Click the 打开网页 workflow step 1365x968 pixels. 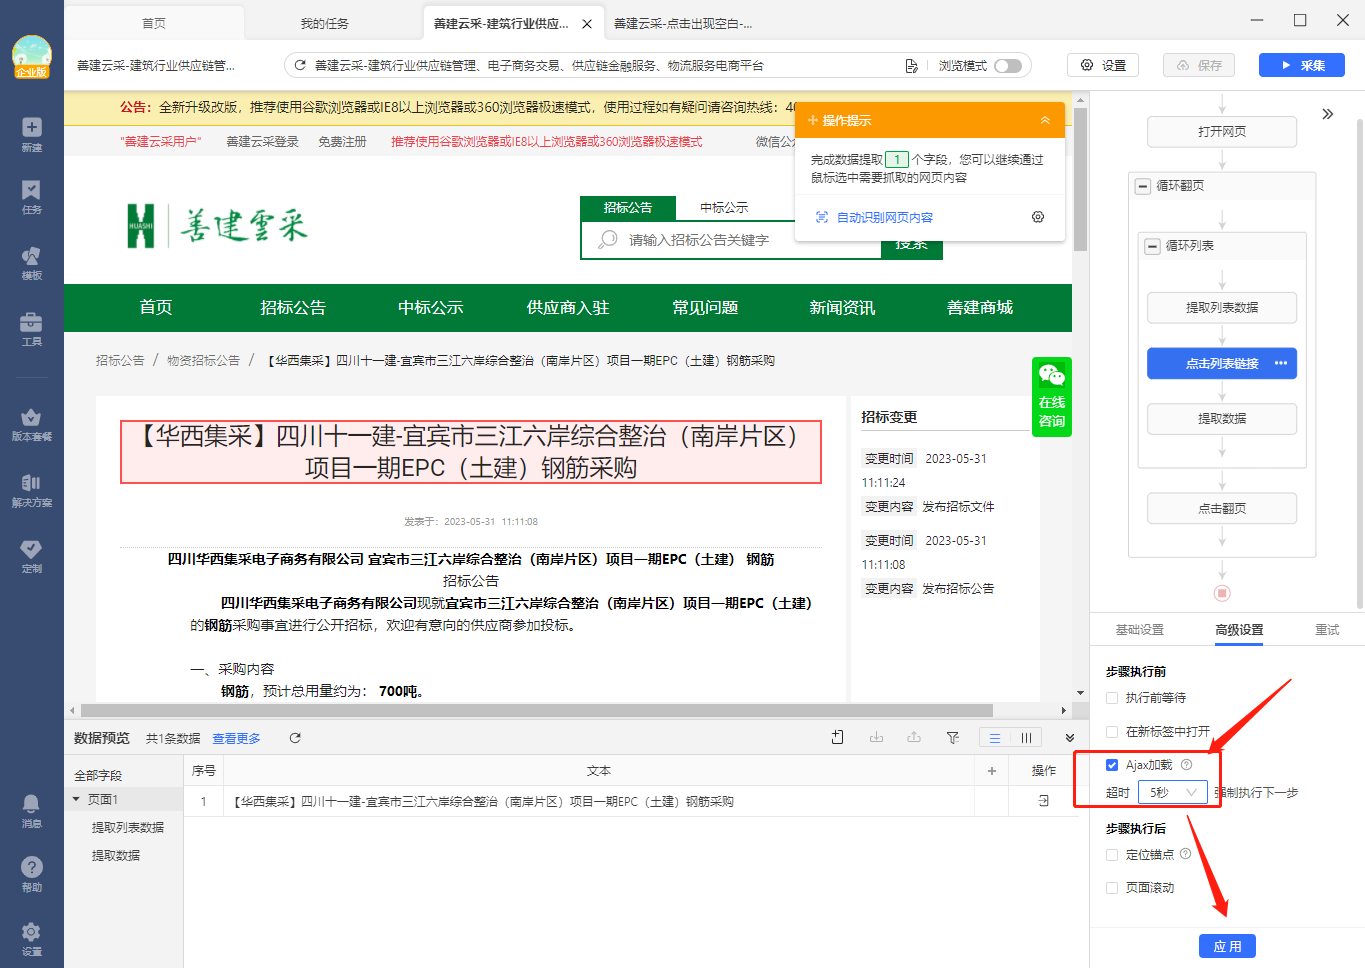1222,132
